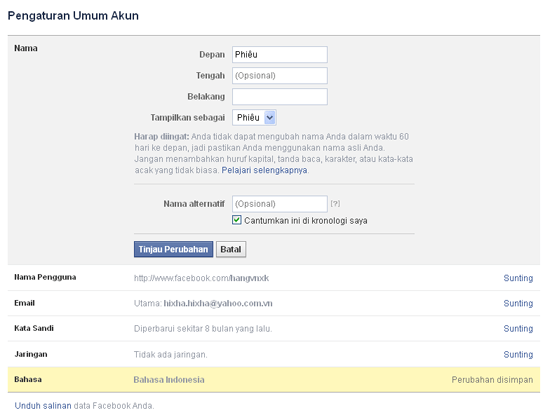
Task: Click Sunting for Nama Pengguna
Action: tap(518, 278)
